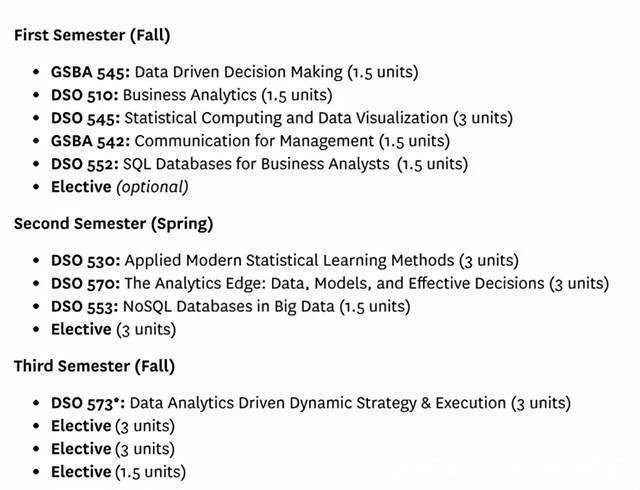Screen dimensions: 640x490
Task: Open the DSO 545 course code
Action: (84, 118)
